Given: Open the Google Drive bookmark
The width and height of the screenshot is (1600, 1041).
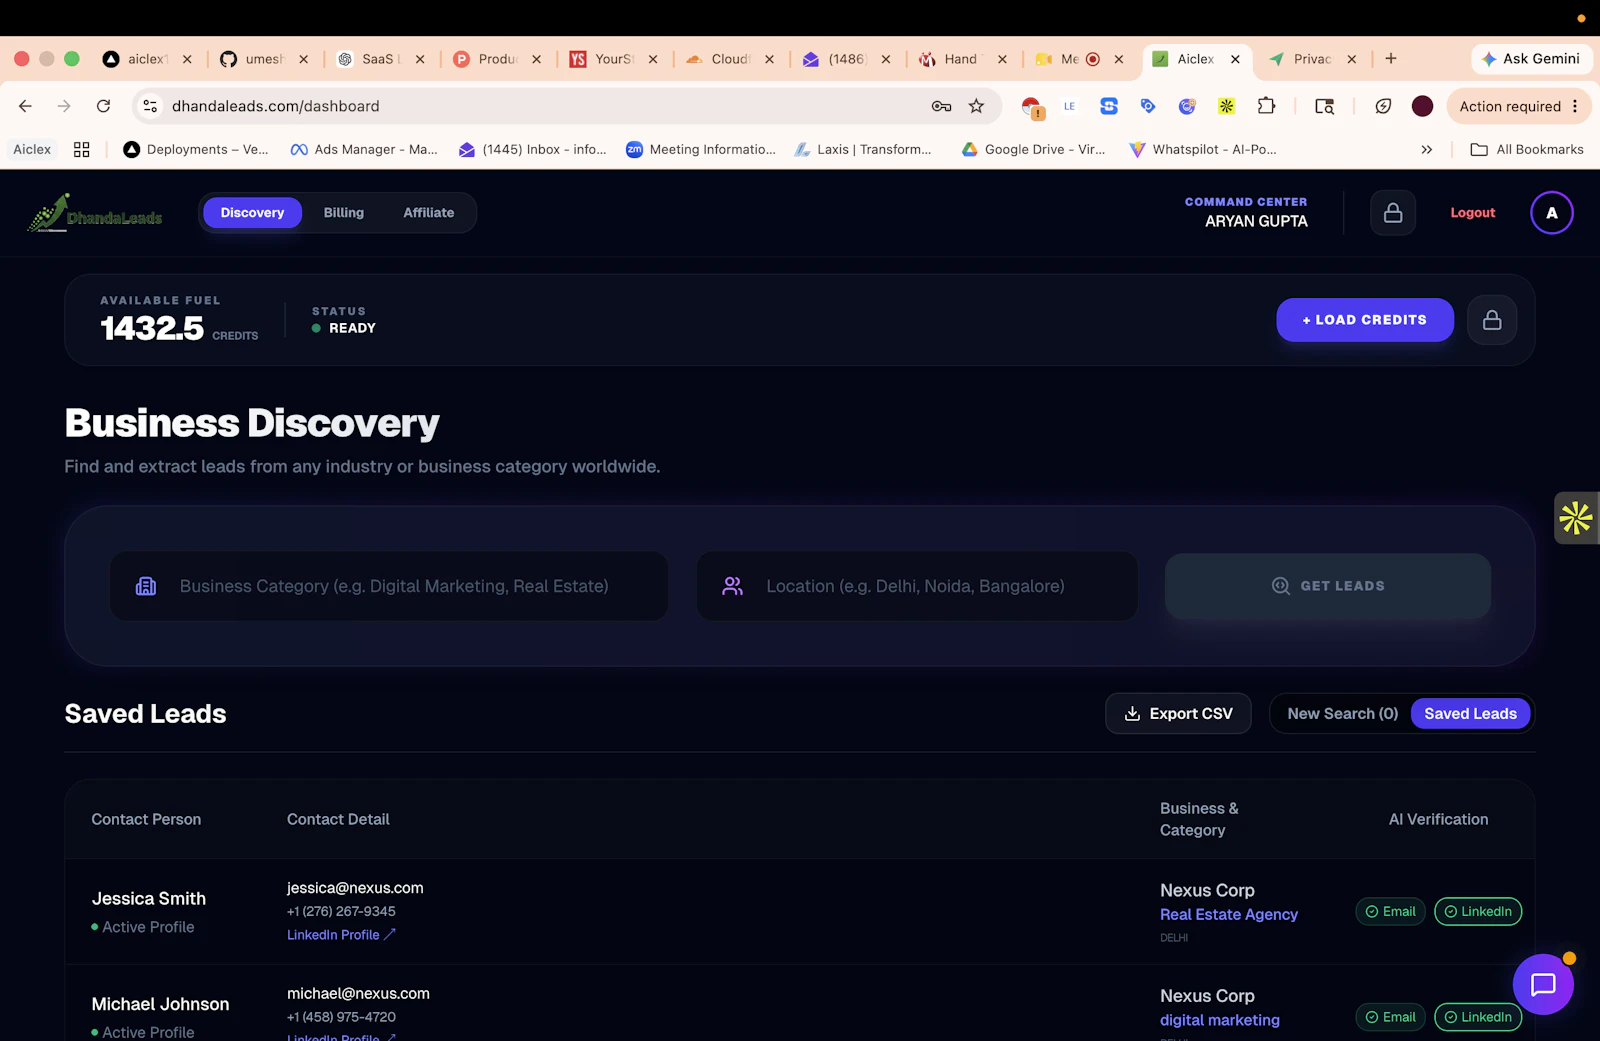Looking at the screenshot, I should click(1034, 149).
